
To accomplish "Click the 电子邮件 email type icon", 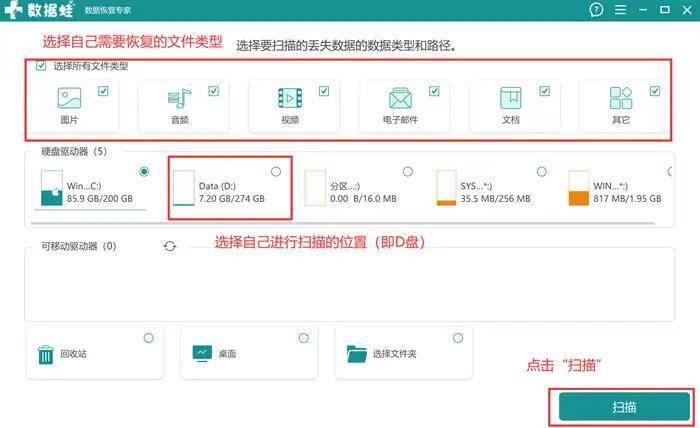I will [x=400, y=98].
